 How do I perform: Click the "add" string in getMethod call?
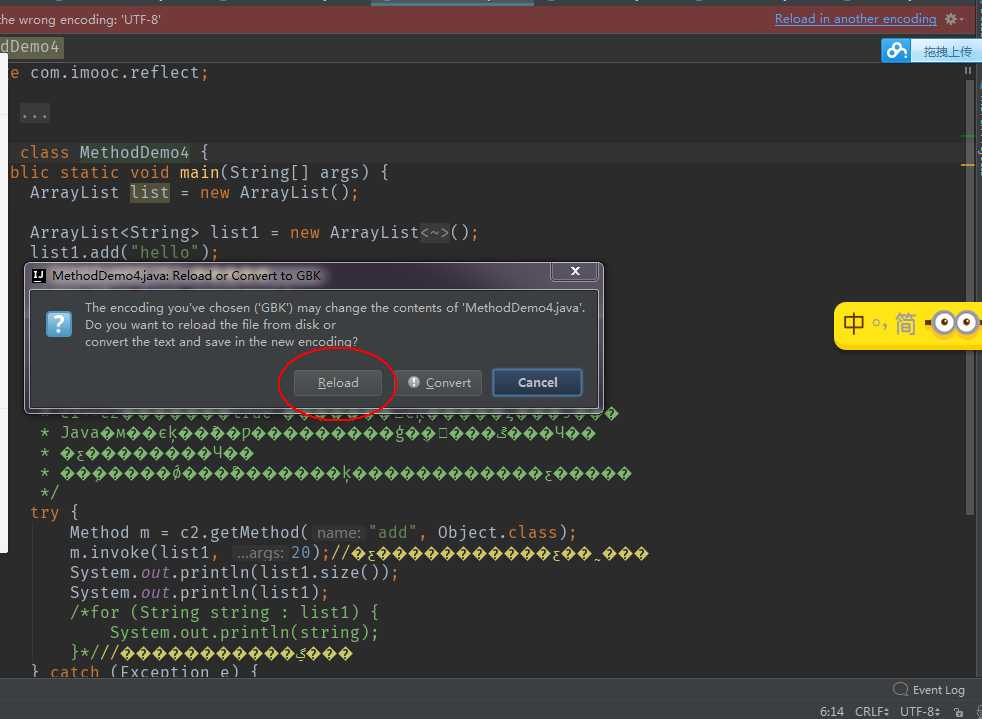pyautogui.click(x=393, y=532)
